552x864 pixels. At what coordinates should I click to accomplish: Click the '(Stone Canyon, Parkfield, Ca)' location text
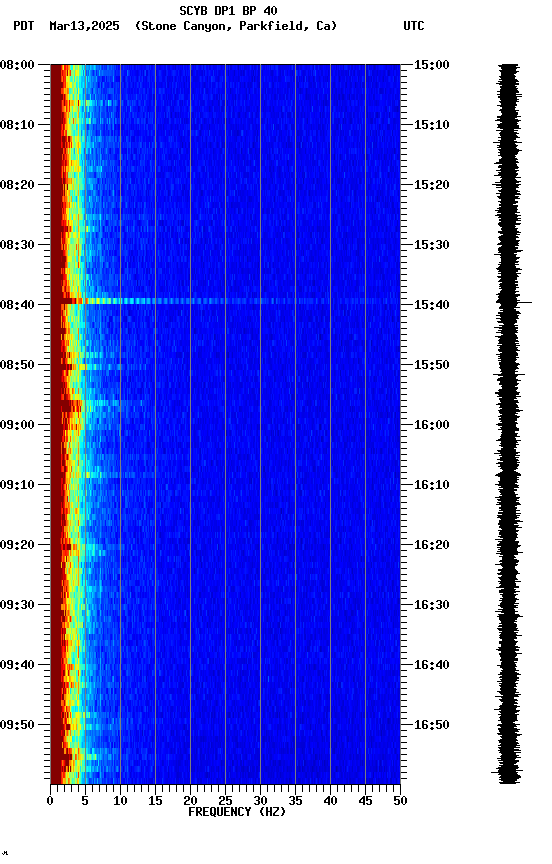236,26
